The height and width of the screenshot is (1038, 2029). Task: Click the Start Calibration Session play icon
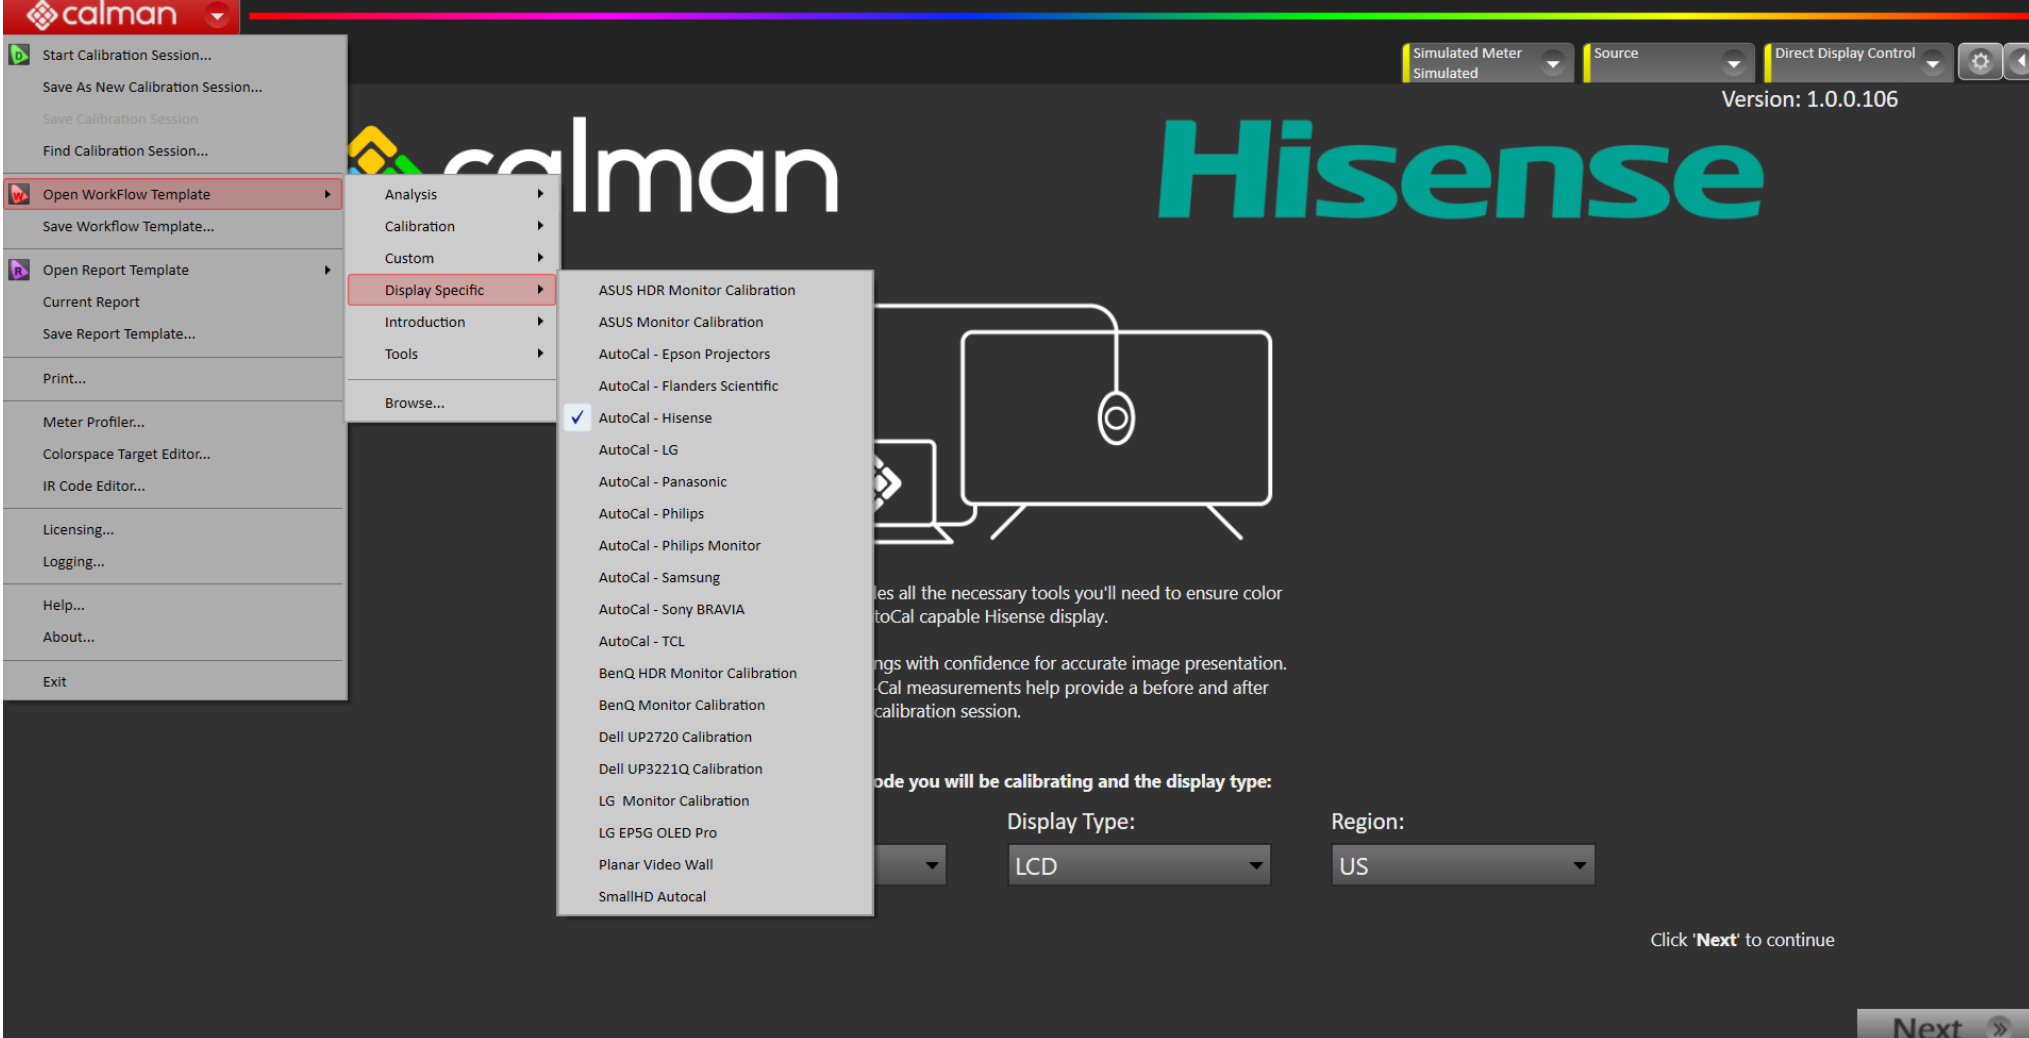pos(19,55)
